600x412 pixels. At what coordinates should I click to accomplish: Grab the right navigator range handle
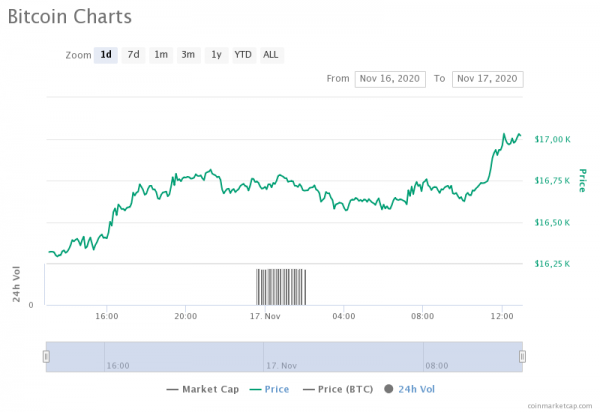click(x=522, y=357)
